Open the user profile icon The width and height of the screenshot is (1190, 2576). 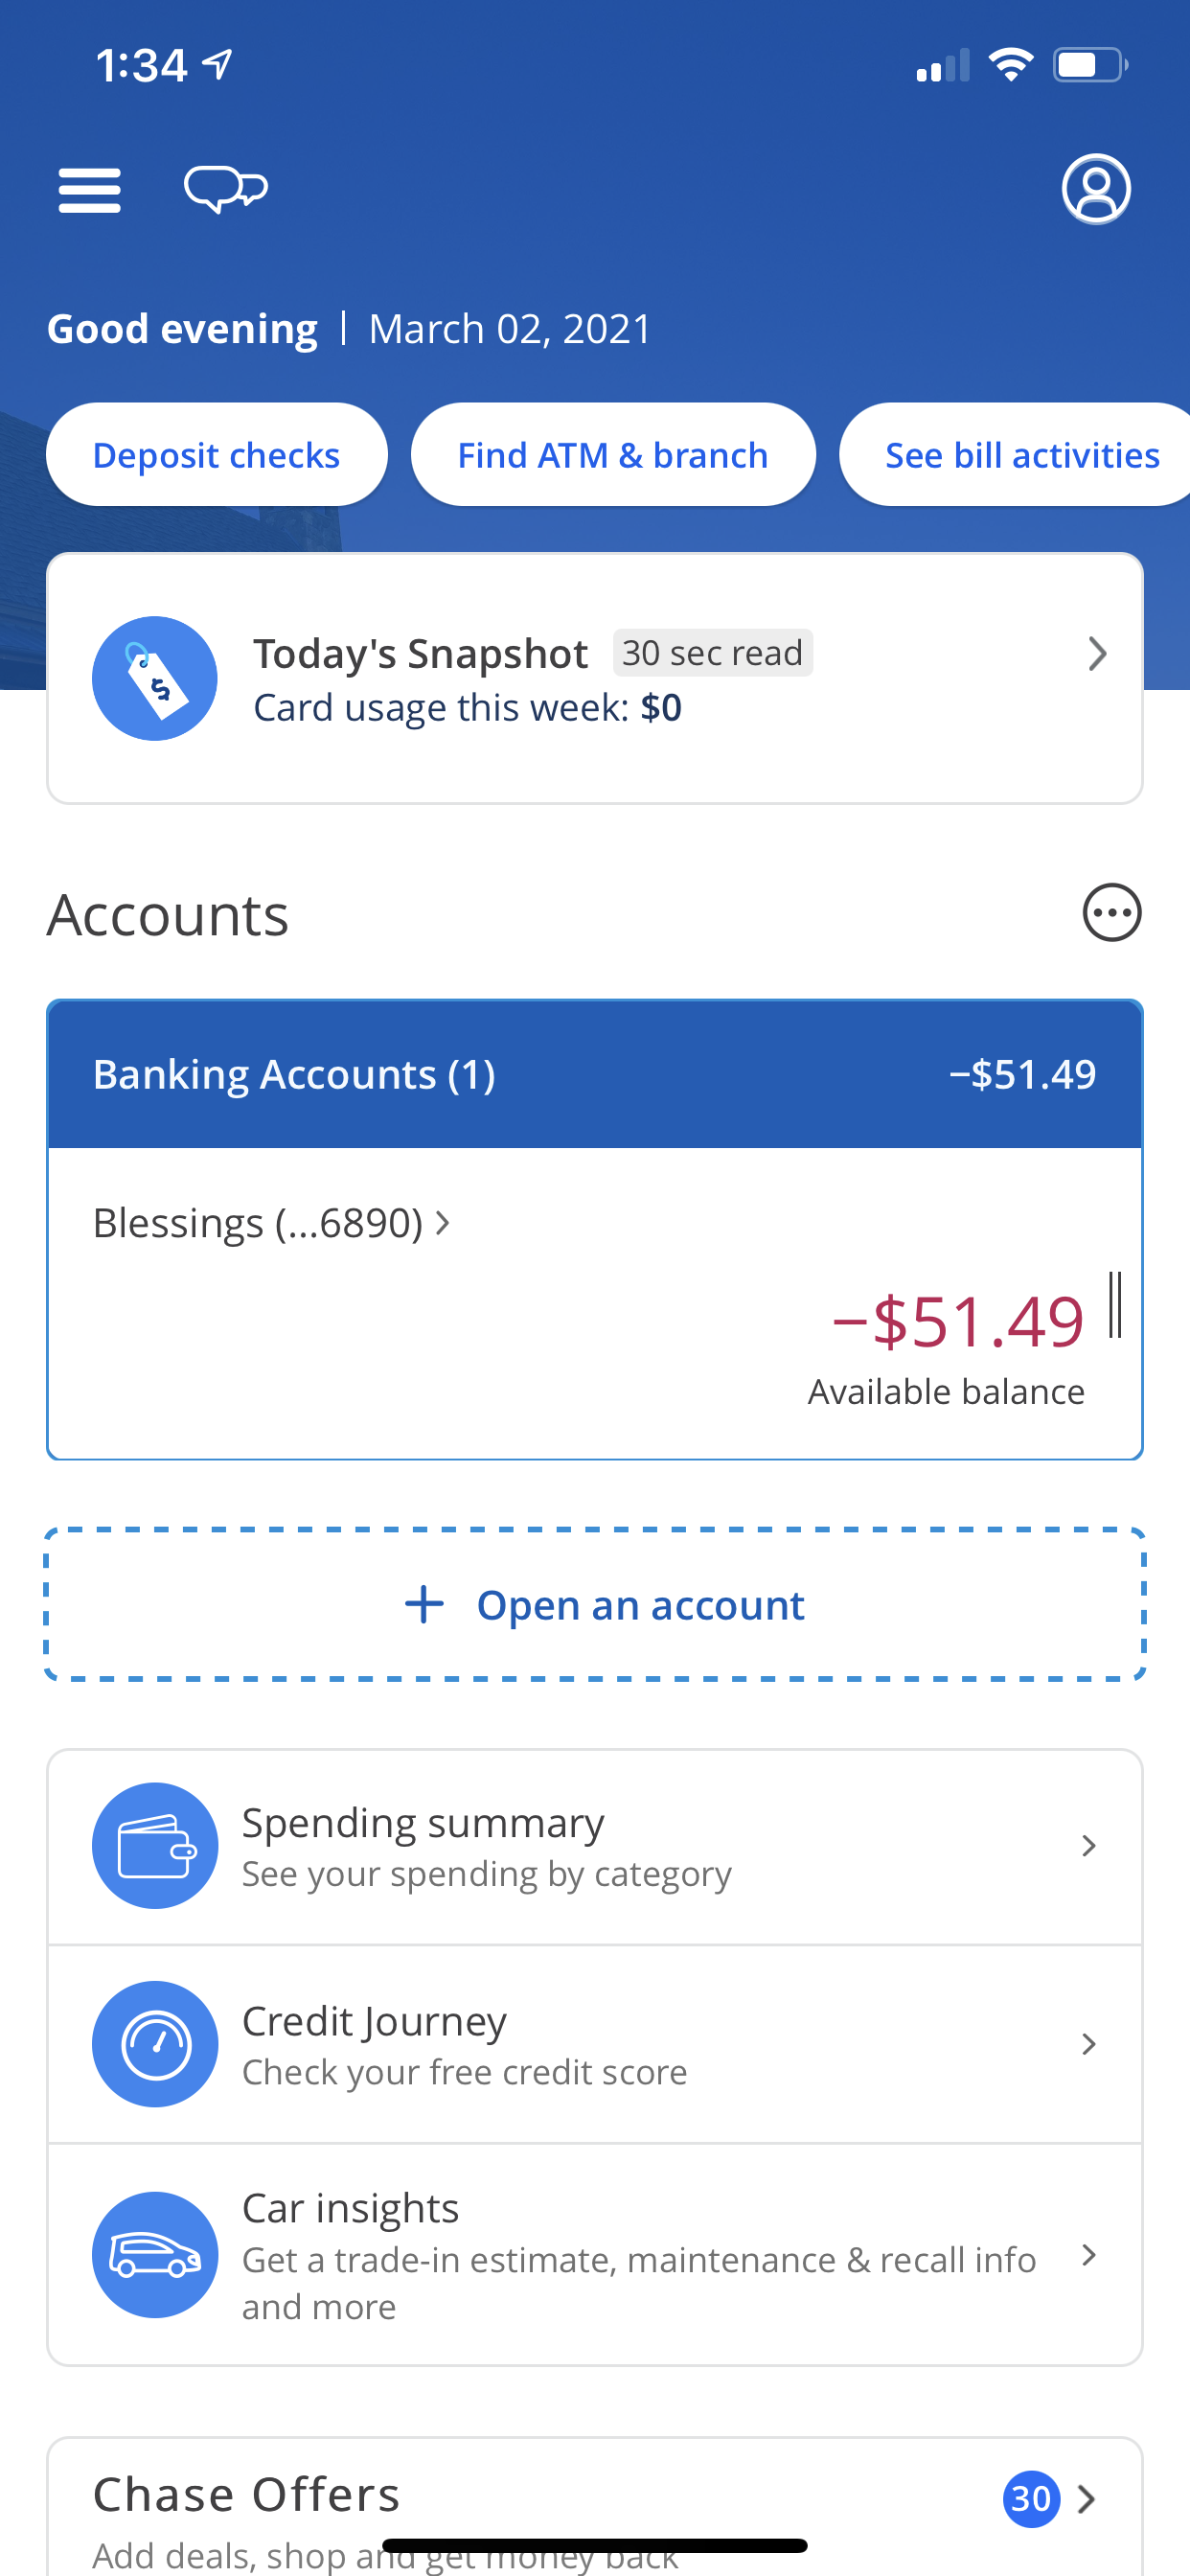pos(1096,189)
